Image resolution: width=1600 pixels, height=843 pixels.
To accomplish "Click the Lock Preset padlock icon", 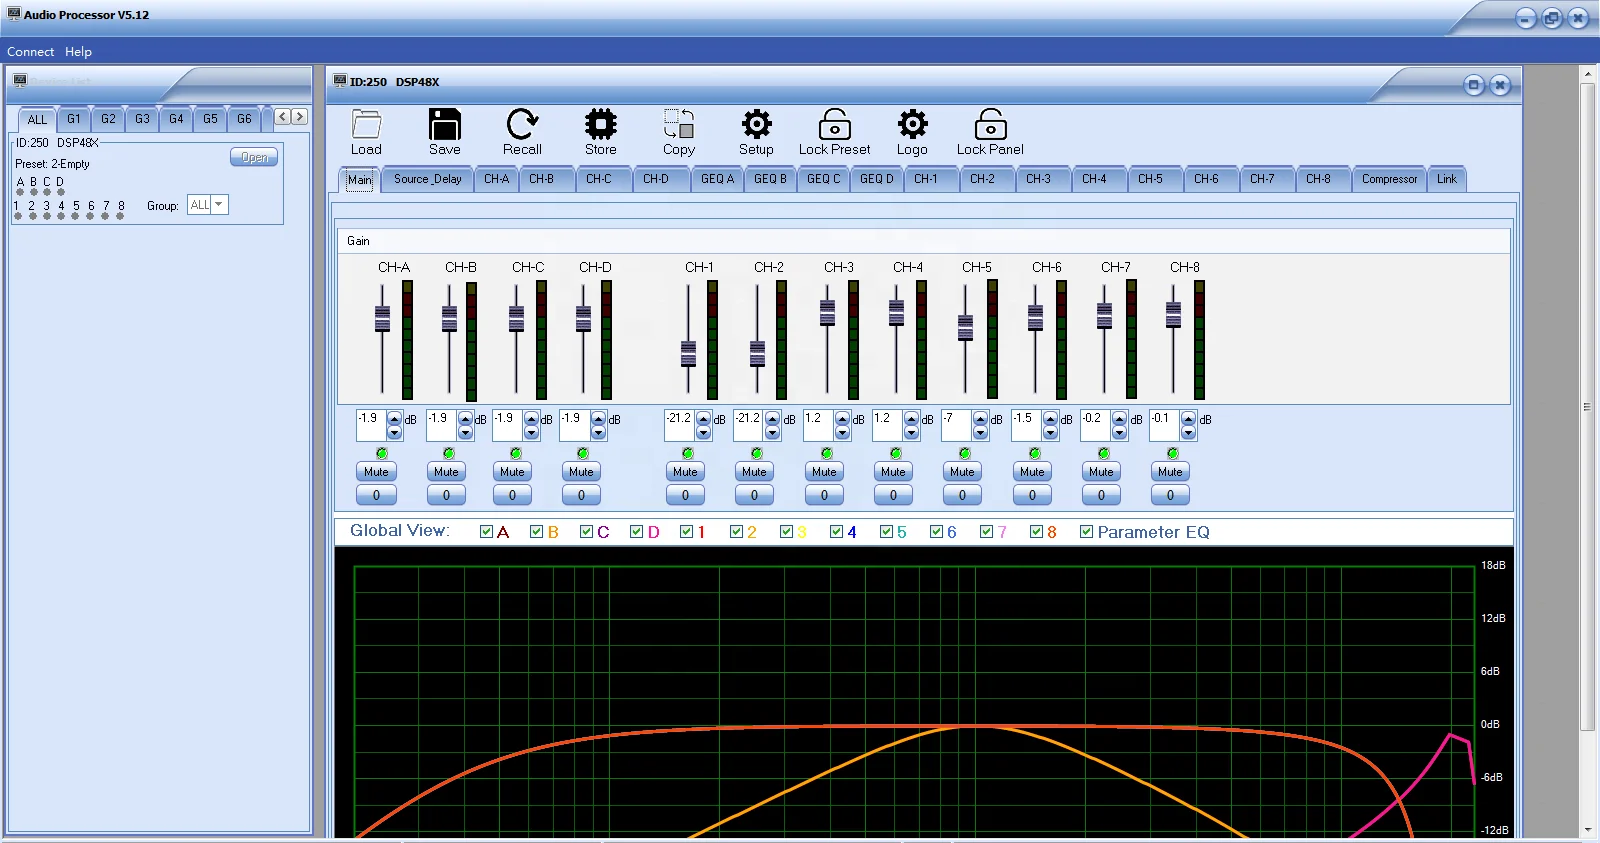I will point(834,125).
